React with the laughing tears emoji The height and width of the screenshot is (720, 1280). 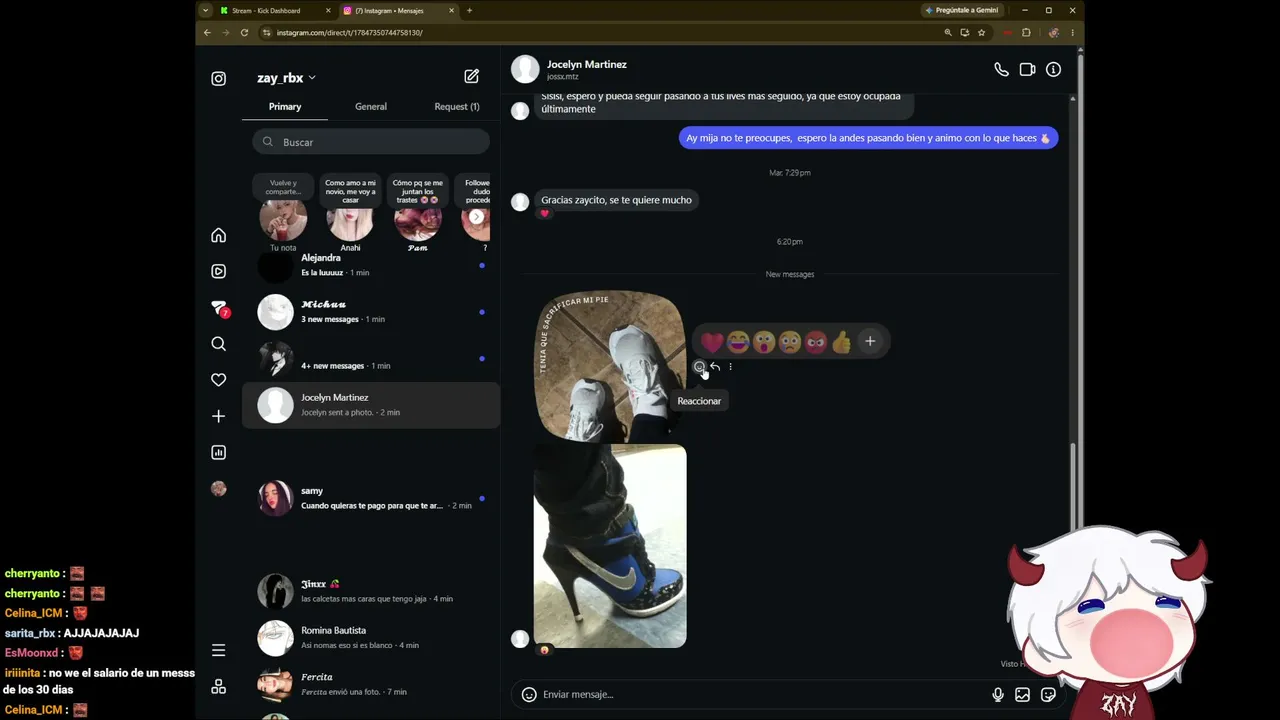[738, 342]
